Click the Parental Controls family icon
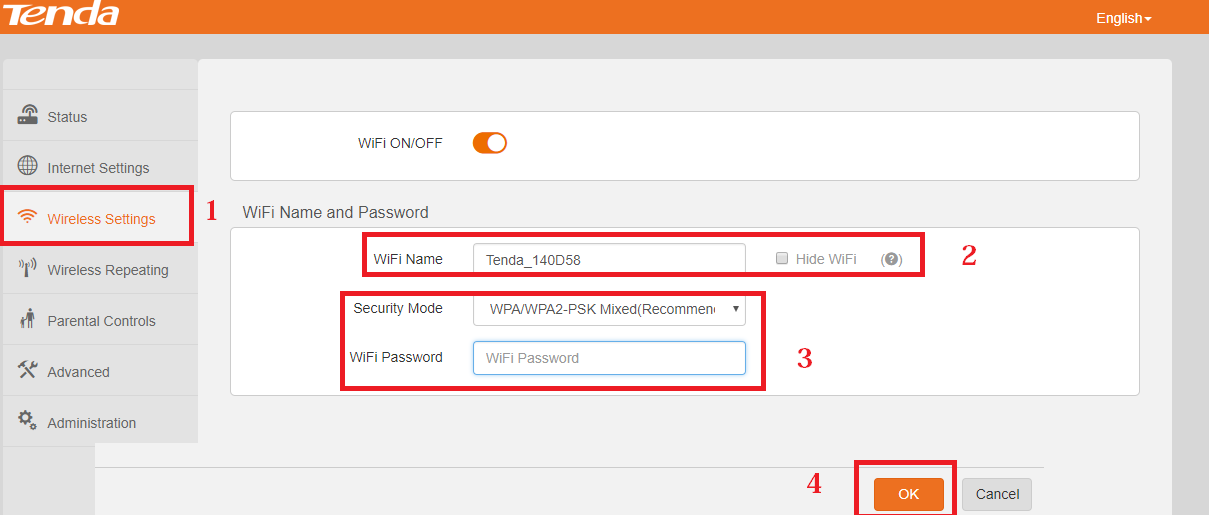 coord(28,319)
